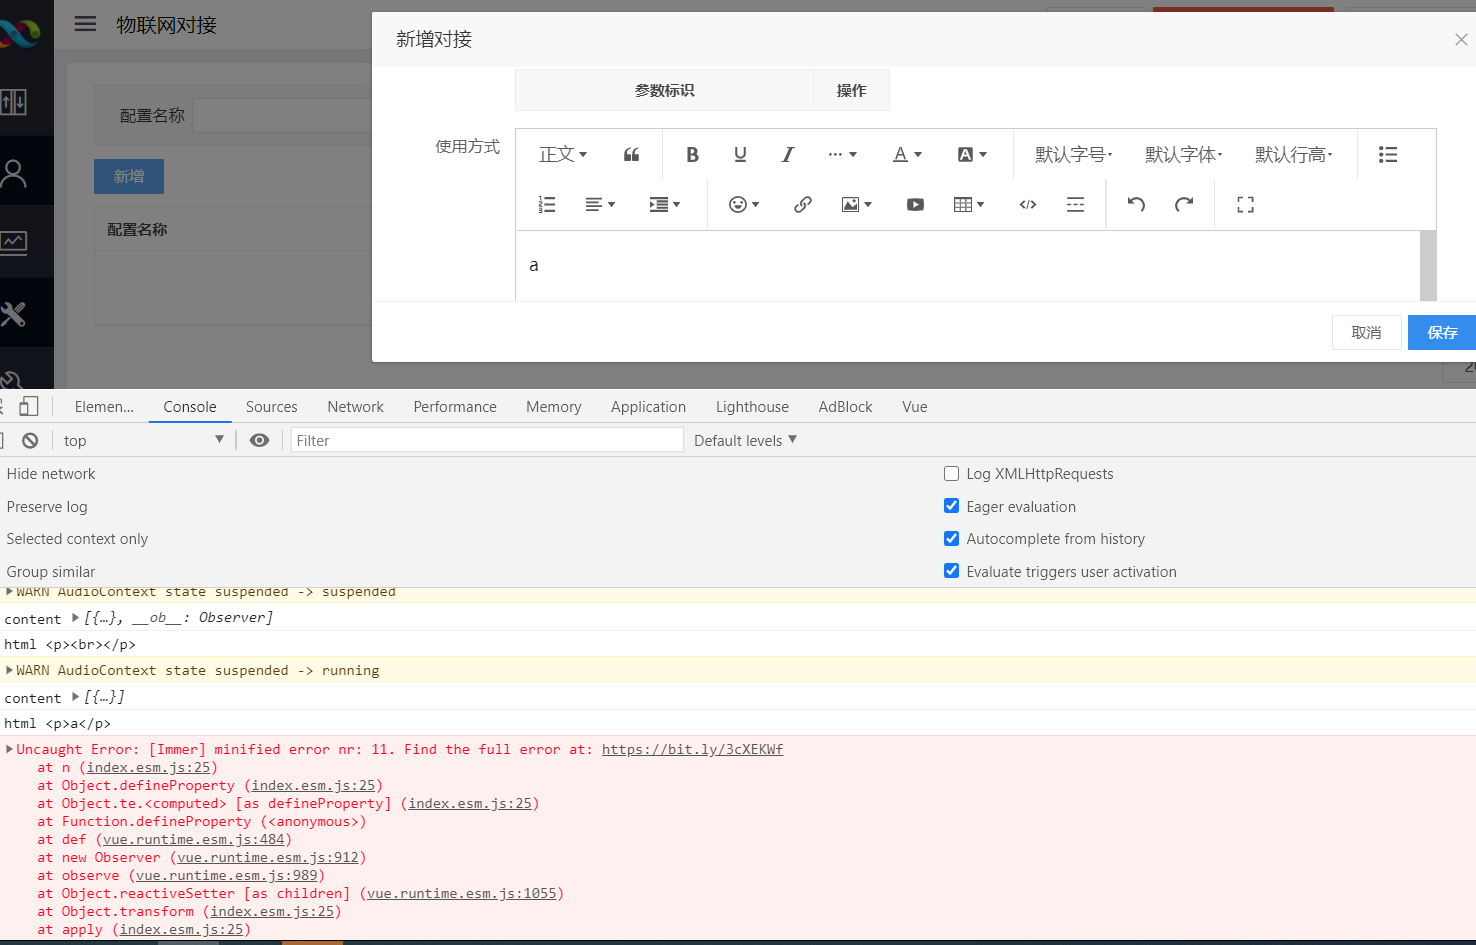Toggle underline formatting in the editor

pos(740,155)
